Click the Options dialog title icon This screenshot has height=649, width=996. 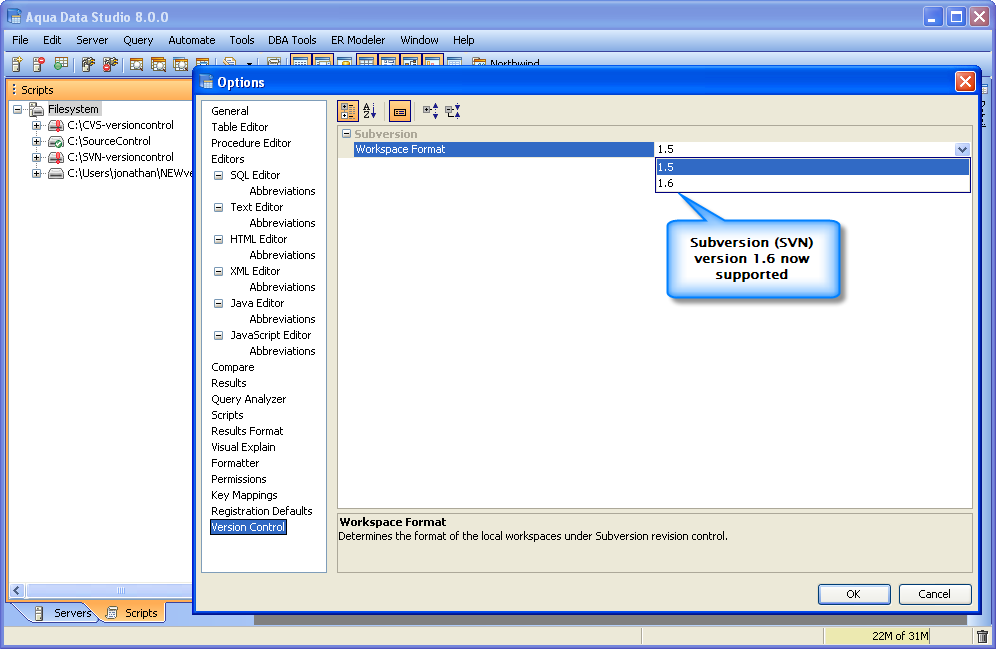tap(206, 82)
